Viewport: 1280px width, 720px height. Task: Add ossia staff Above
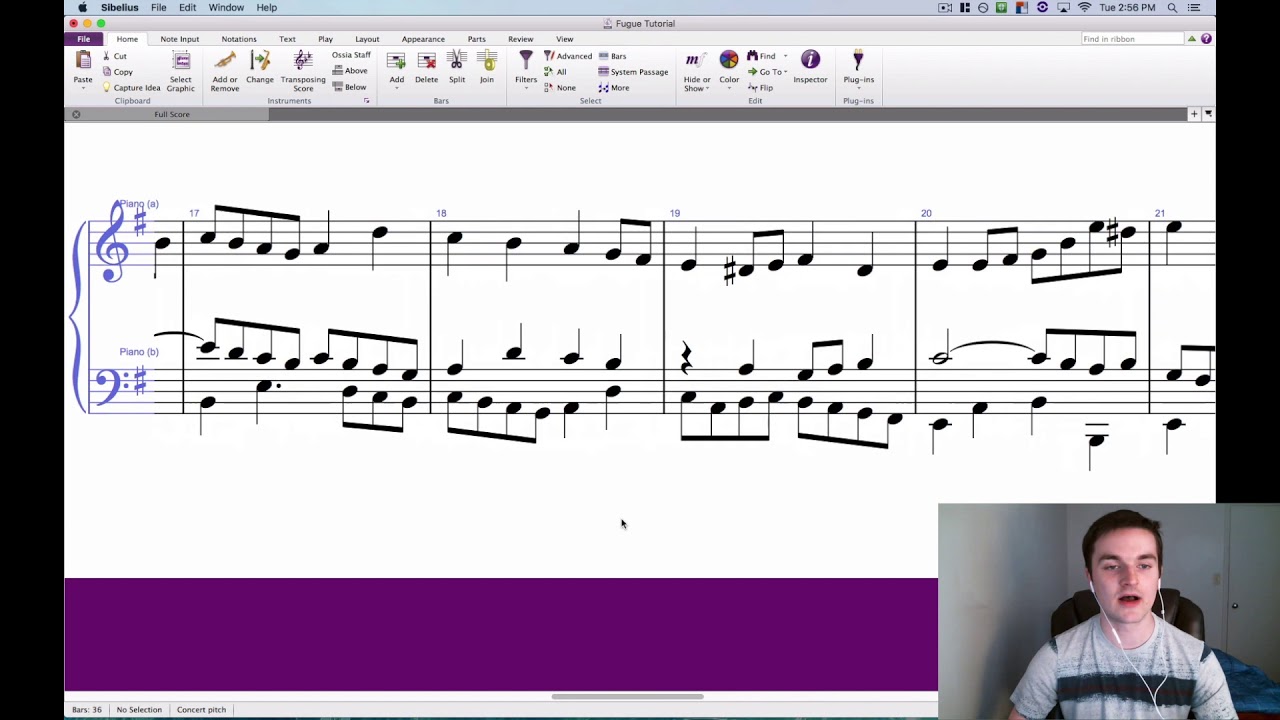pos(349,71)
